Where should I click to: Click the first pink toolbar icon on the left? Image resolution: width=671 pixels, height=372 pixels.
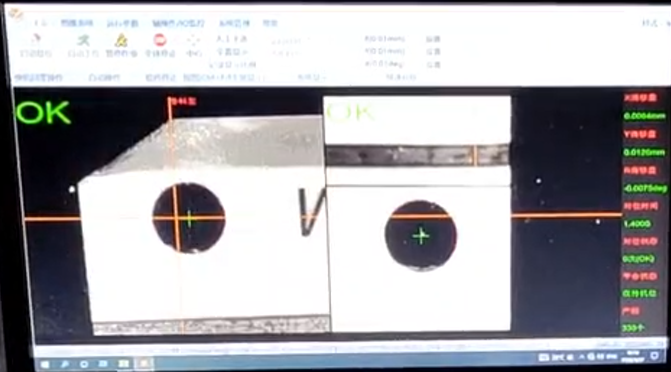click(x=36, y=39)
